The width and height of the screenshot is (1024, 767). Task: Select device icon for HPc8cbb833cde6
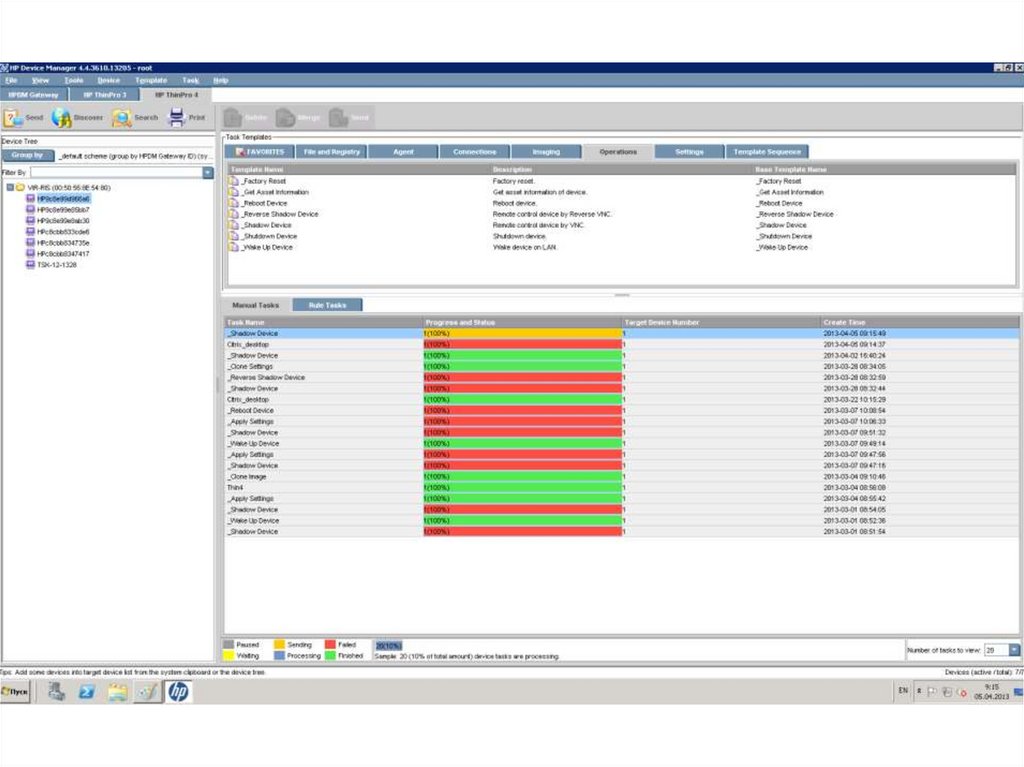coord(30,232)
